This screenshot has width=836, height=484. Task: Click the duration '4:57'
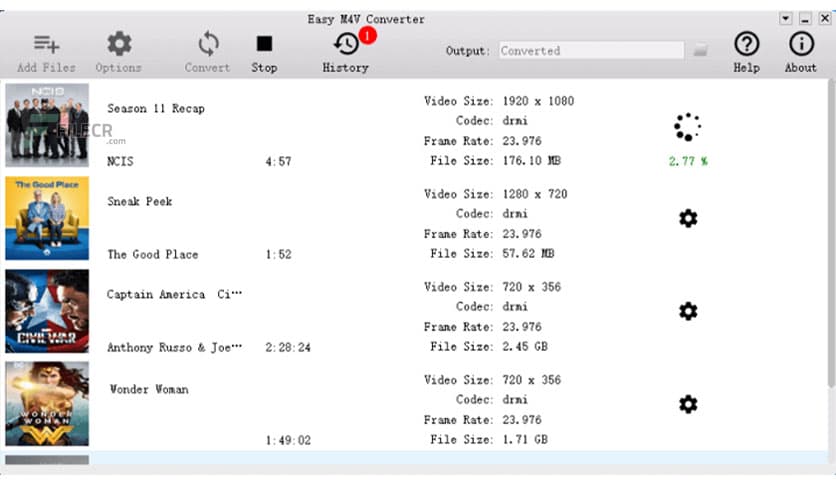[278, 161]
